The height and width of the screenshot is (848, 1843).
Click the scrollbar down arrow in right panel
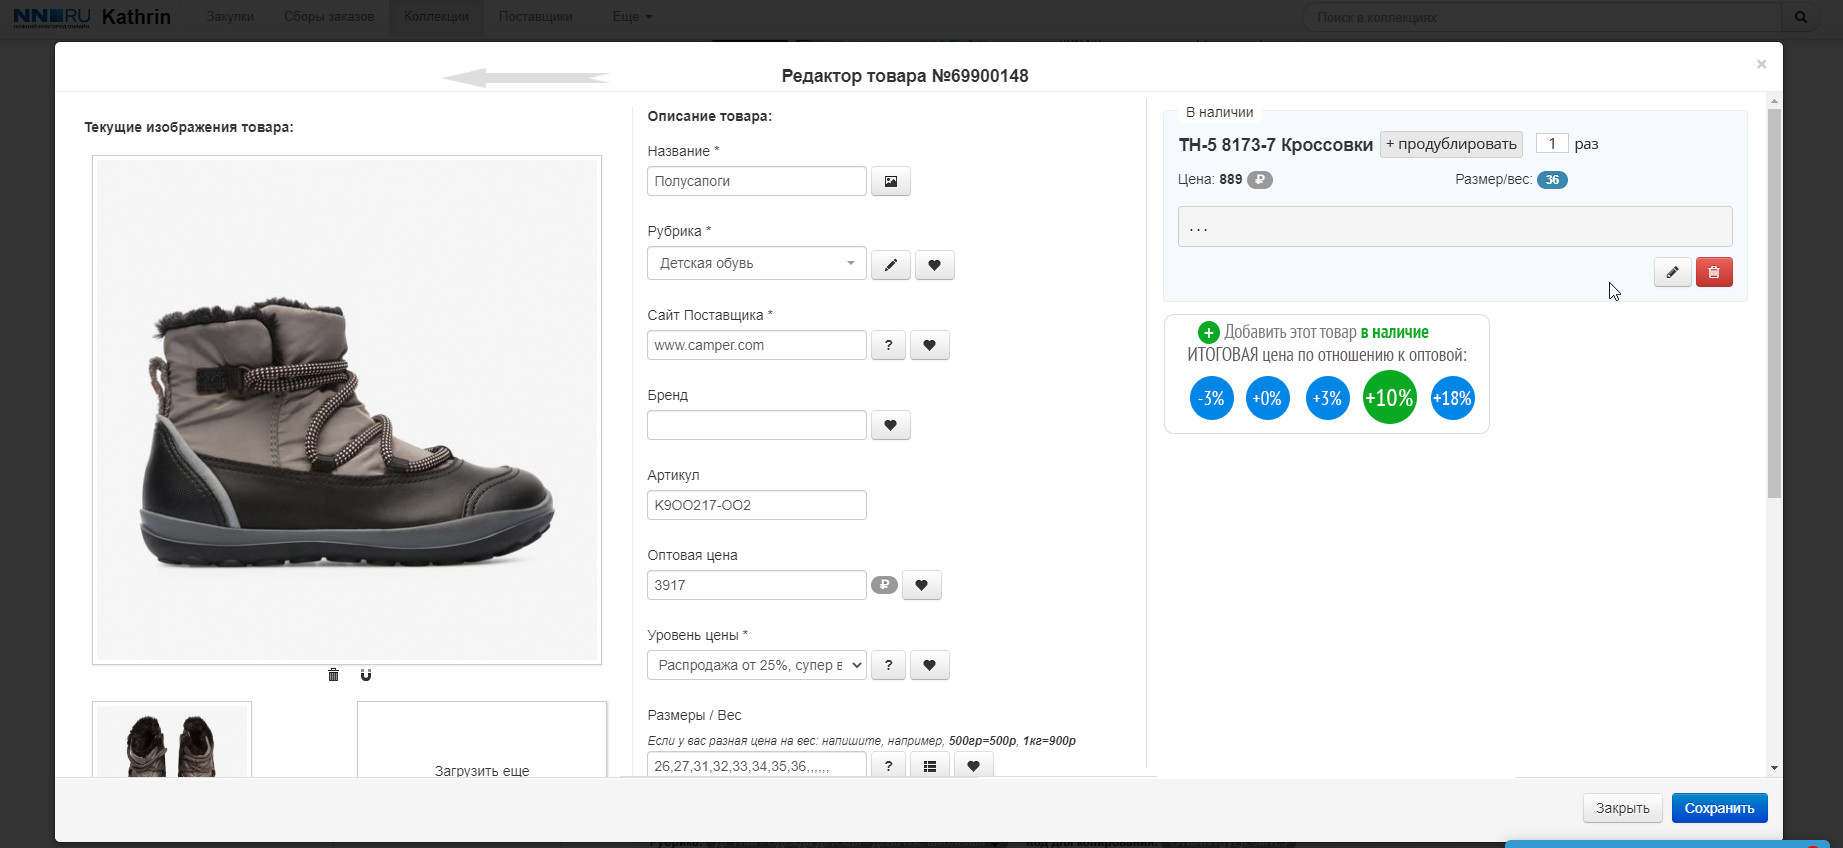tap(1774, 768)
